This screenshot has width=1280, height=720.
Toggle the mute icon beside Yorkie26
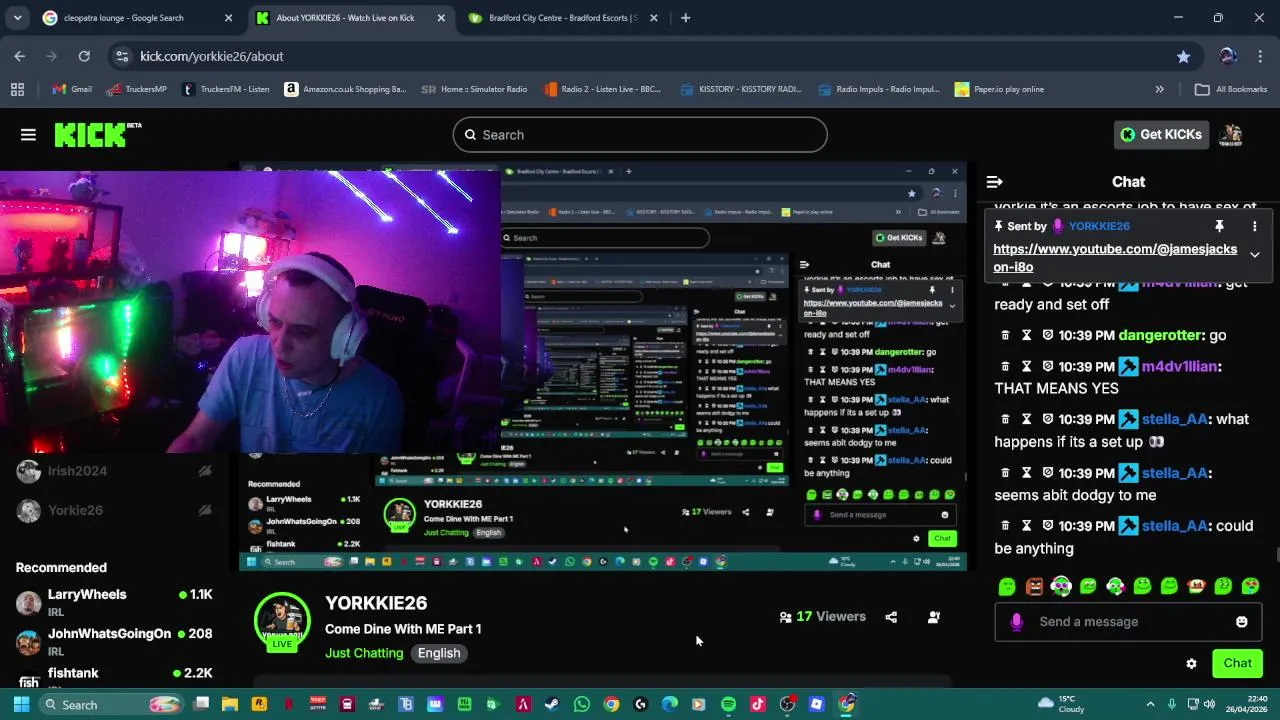point(205,510)
